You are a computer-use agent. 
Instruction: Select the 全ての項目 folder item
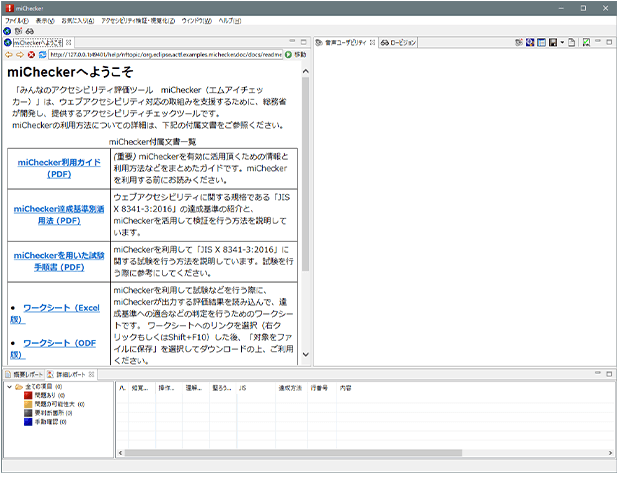[39, 387]
